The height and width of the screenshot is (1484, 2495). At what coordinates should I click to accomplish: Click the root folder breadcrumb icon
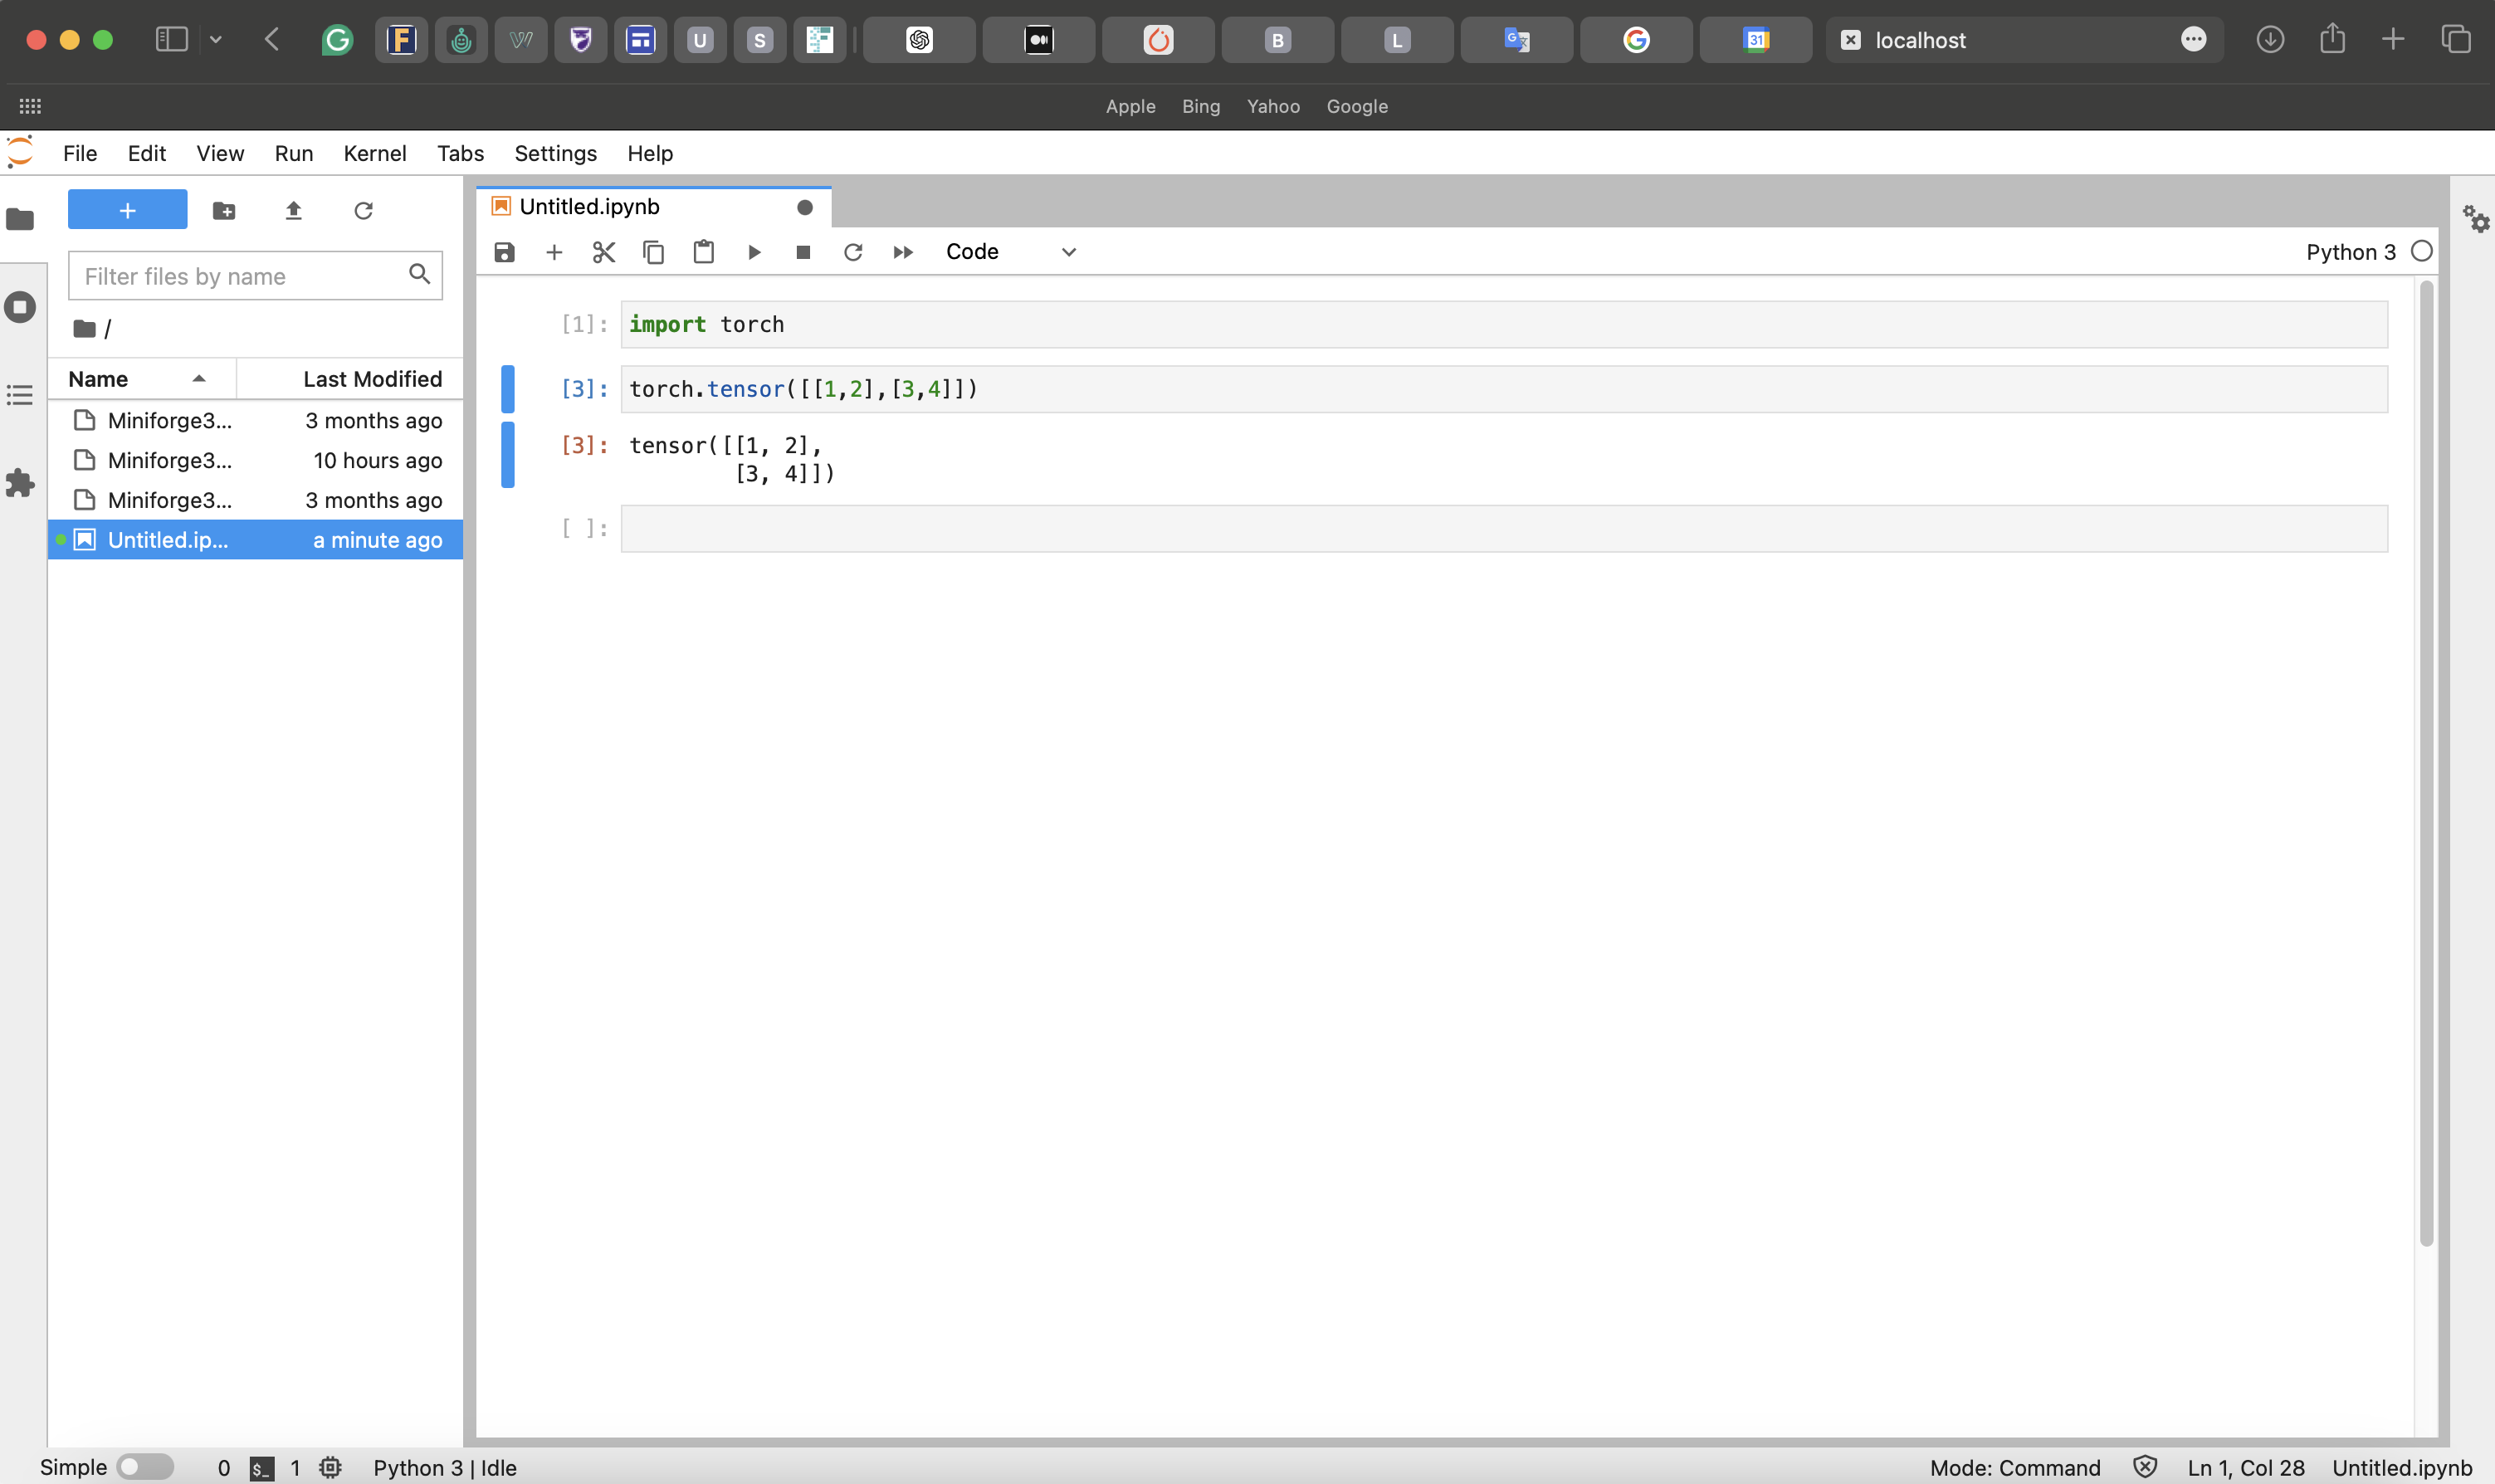coord(85,329)
